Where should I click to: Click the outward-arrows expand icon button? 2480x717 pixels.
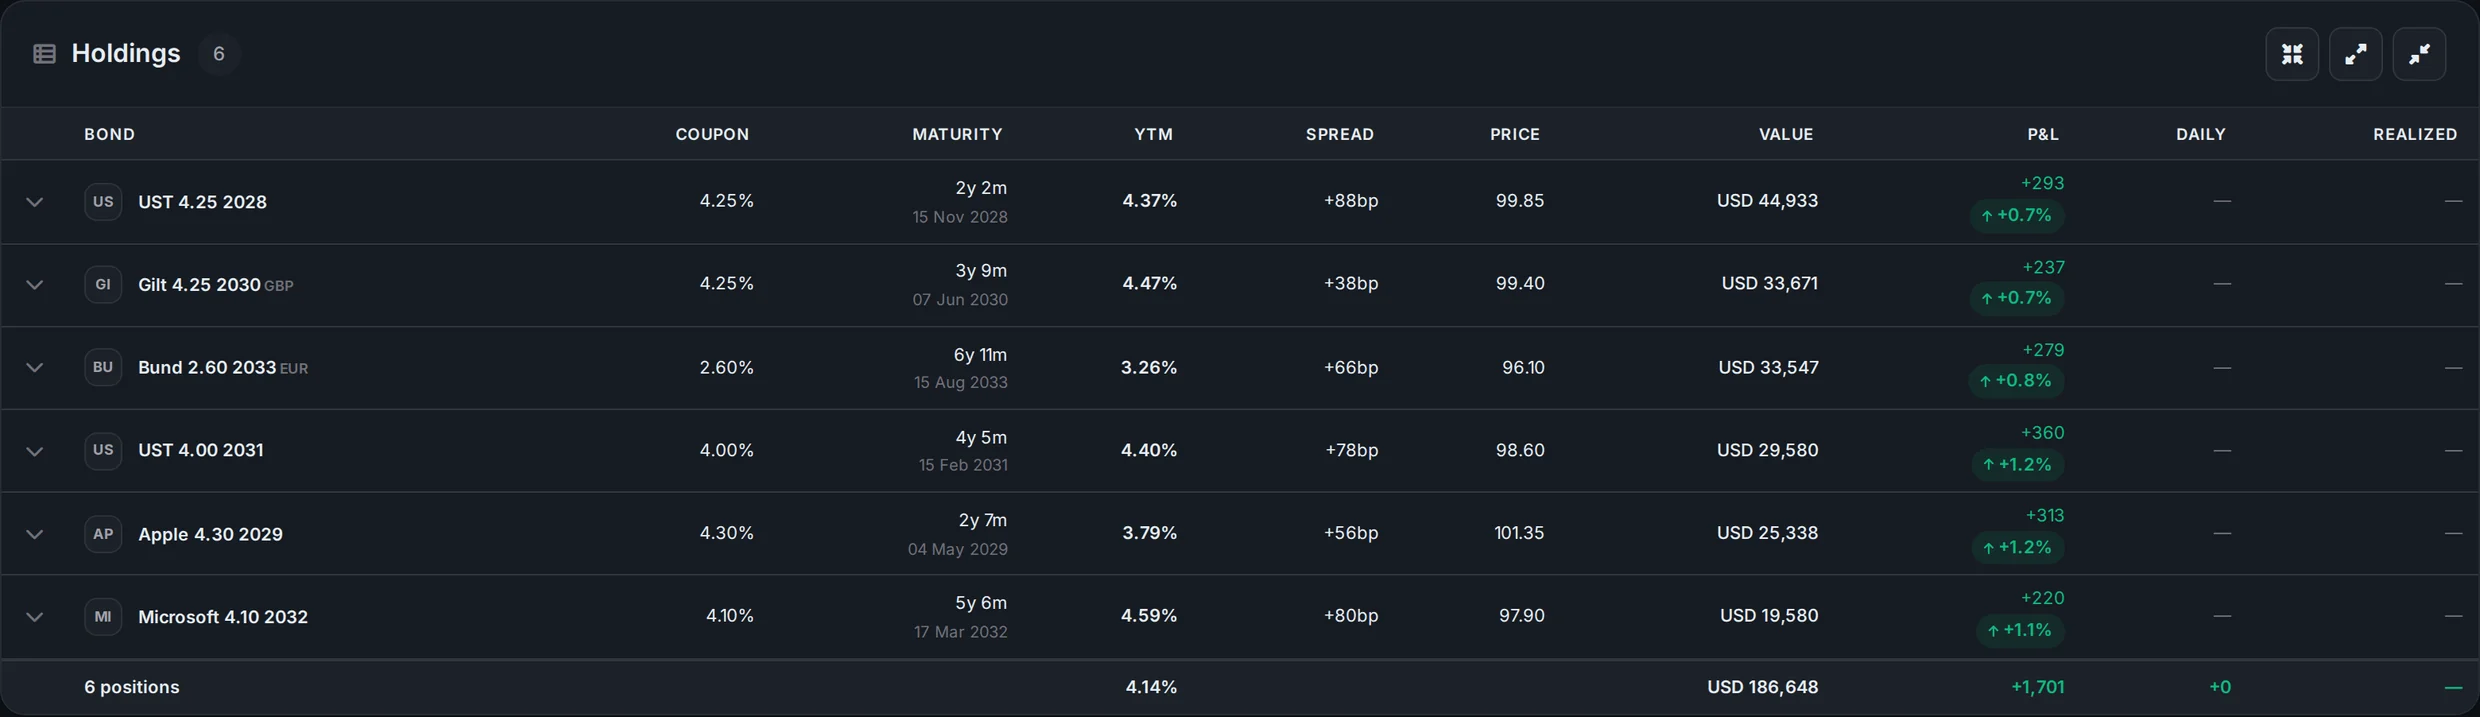2356,54
